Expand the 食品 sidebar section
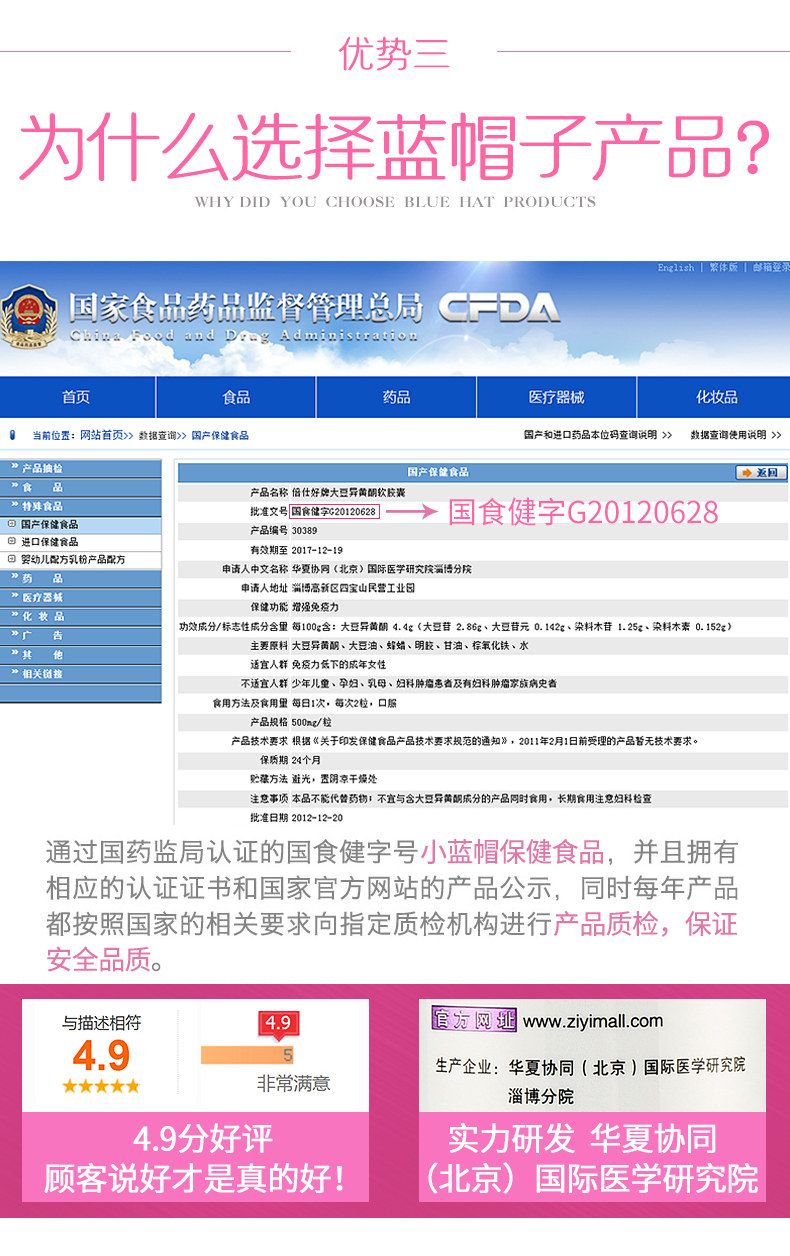The width and height of the screenshot is (790, 1256). (x=80, y=487)
